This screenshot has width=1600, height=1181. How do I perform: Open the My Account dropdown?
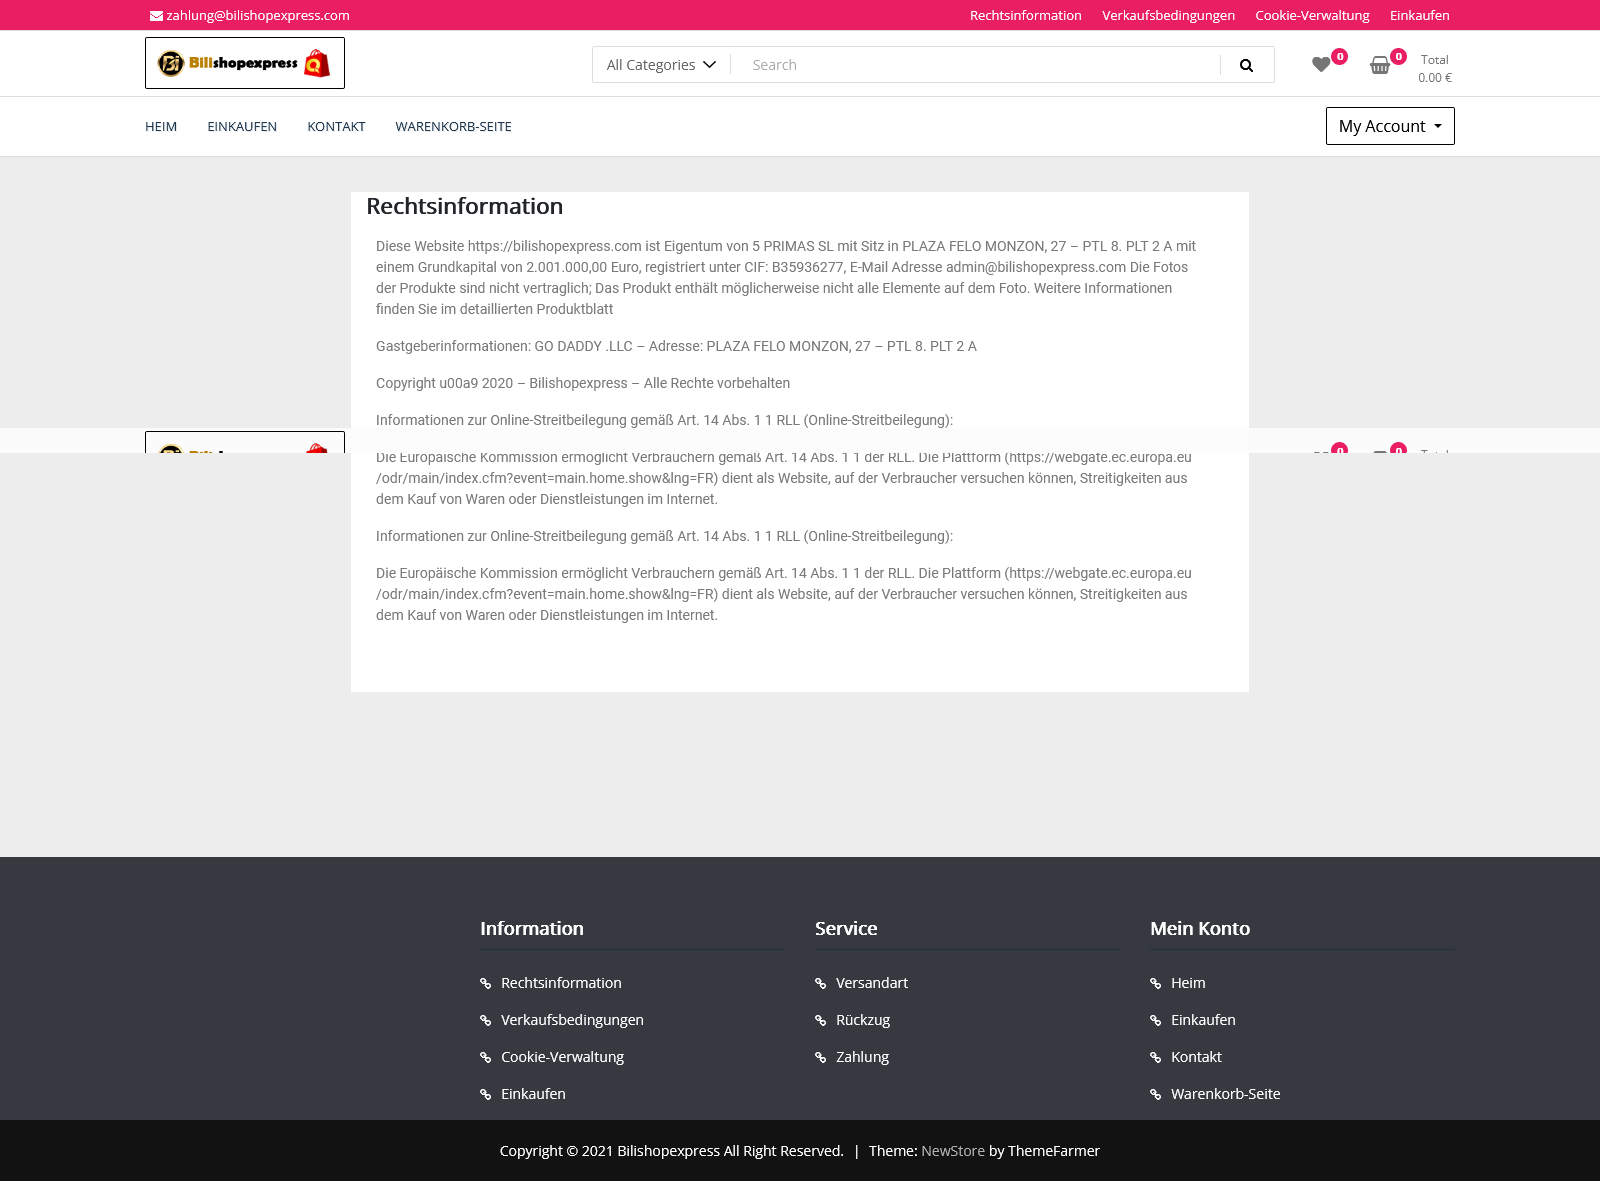1390,126
